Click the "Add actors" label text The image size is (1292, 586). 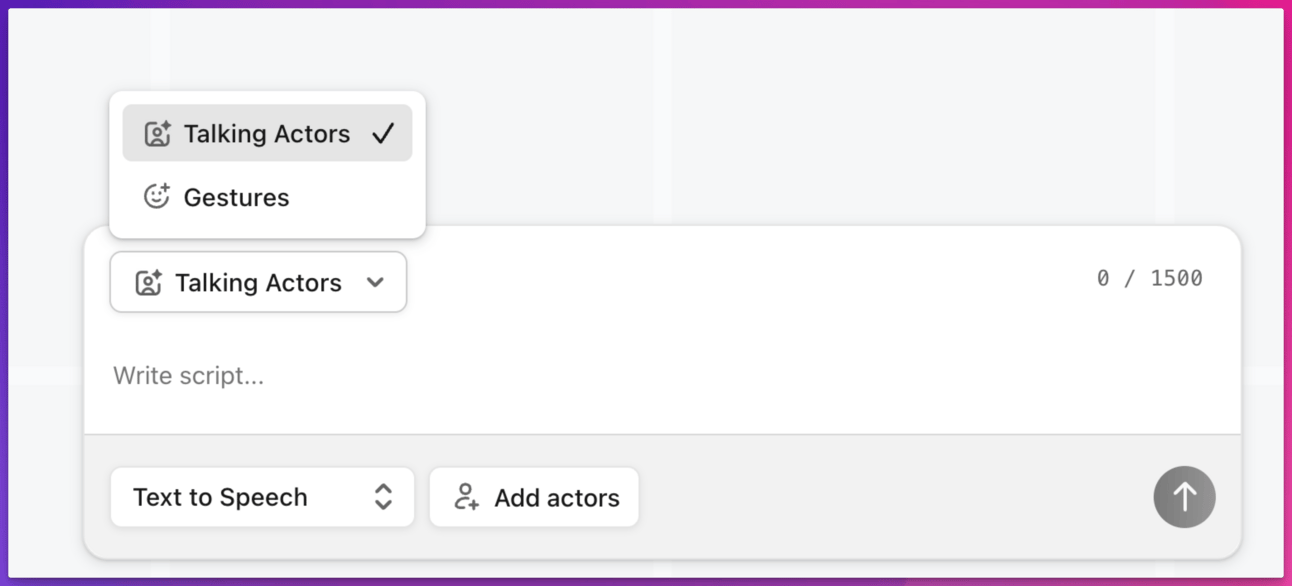coord(557,497)
